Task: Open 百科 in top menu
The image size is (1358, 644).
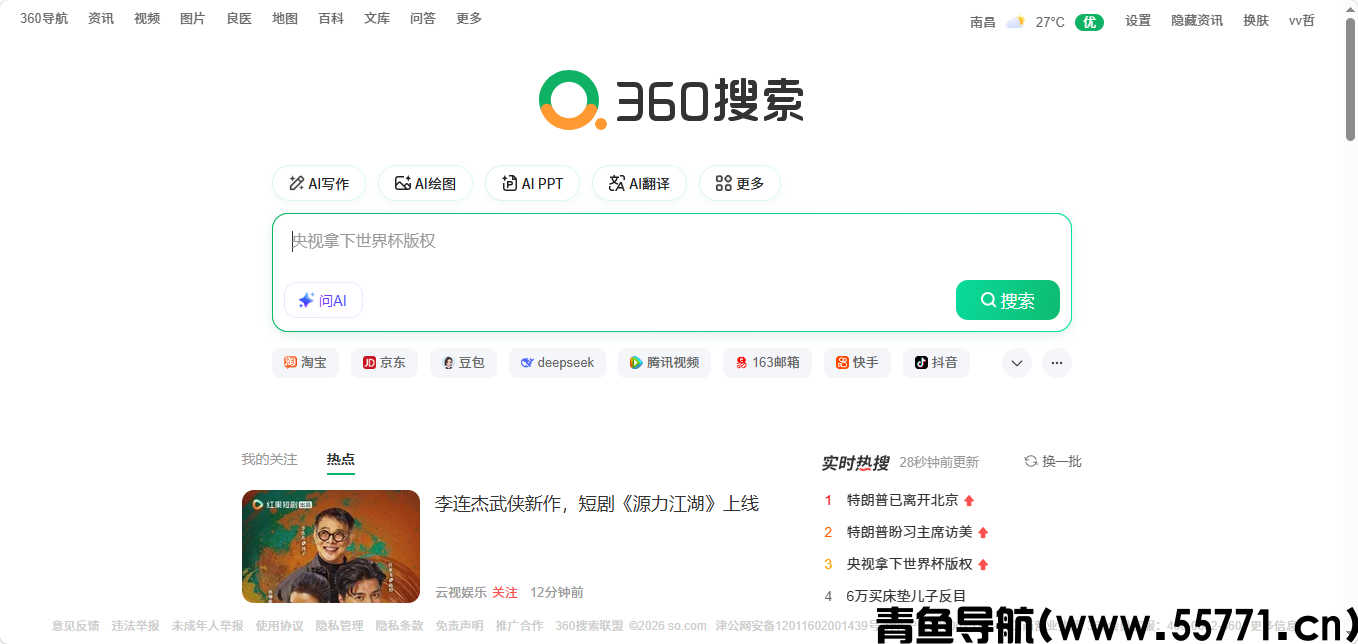Action: tap(331, 19)
